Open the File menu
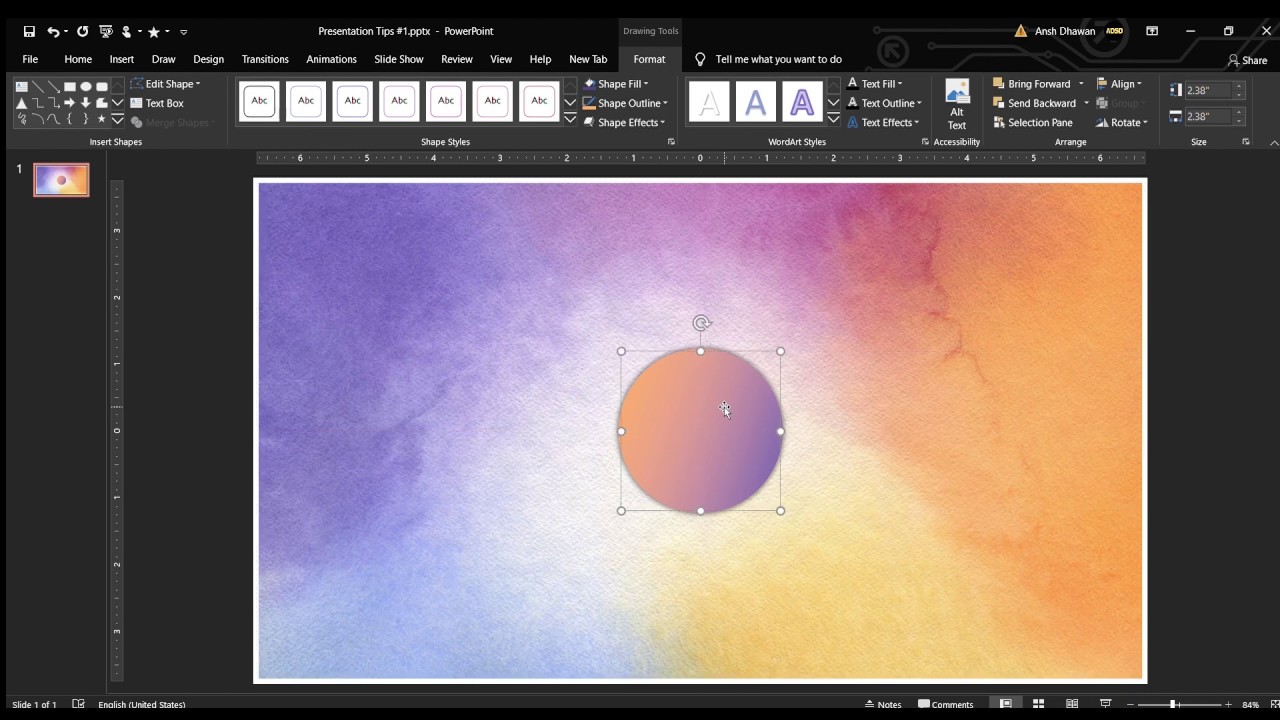This screenshot has width=1280, height=720. (x=30, y=59)
